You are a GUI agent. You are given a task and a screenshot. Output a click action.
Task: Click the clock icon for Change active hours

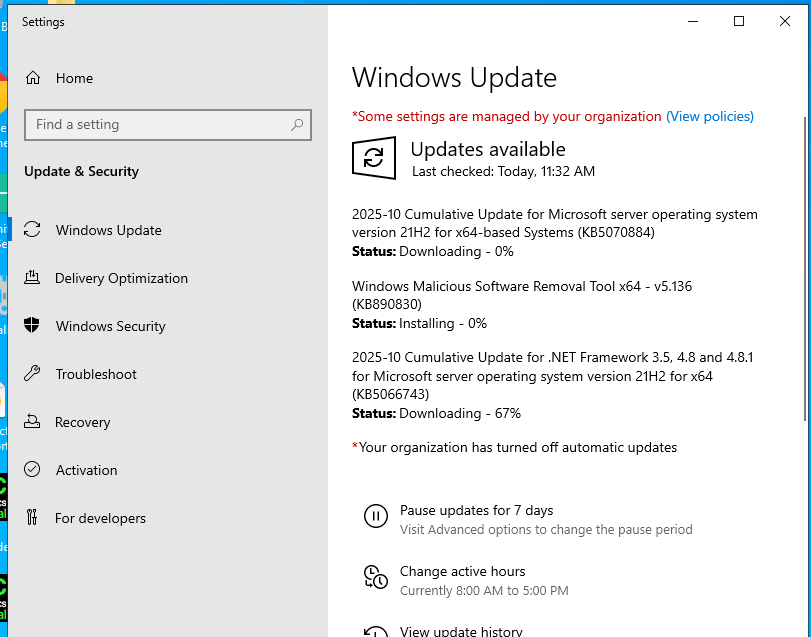[376, 577]
